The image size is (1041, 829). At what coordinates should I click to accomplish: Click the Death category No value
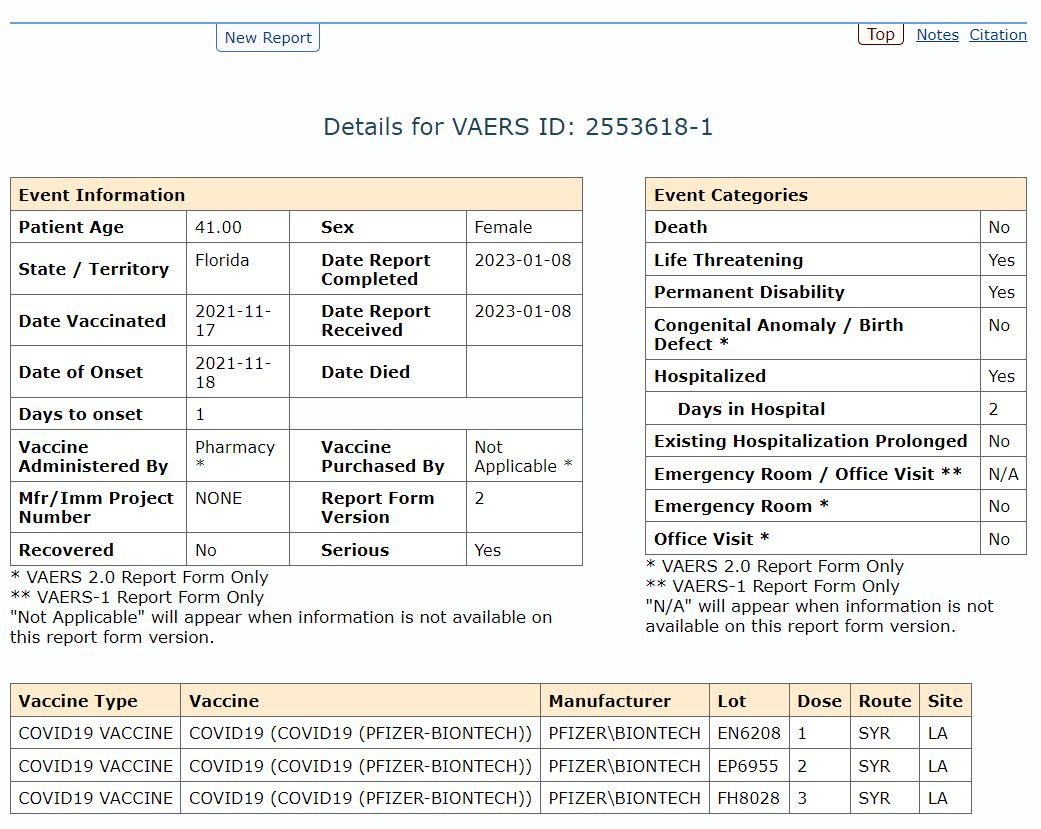(999, 227)
